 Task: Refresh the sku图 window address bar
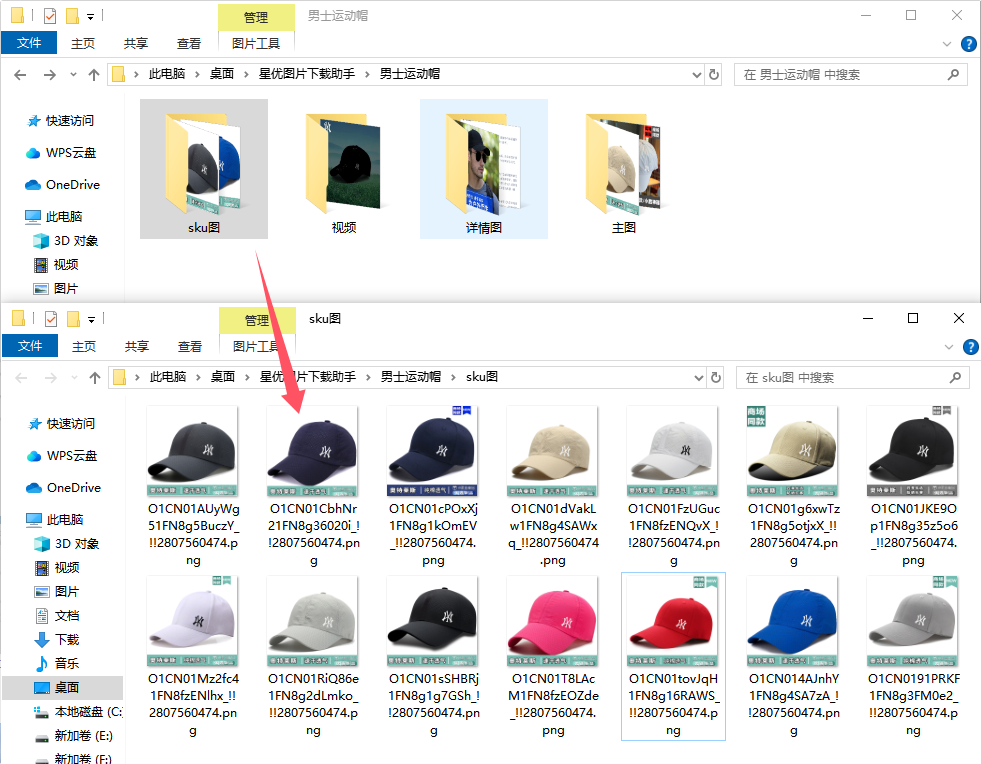click(x=716, y=377)
